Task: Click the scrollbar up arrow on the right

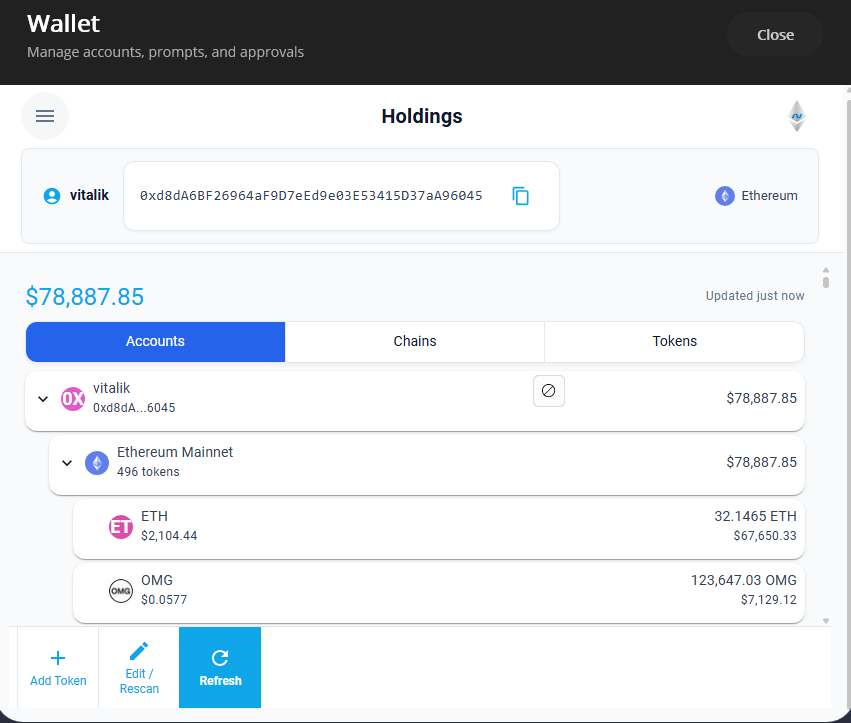Action: 825,268
